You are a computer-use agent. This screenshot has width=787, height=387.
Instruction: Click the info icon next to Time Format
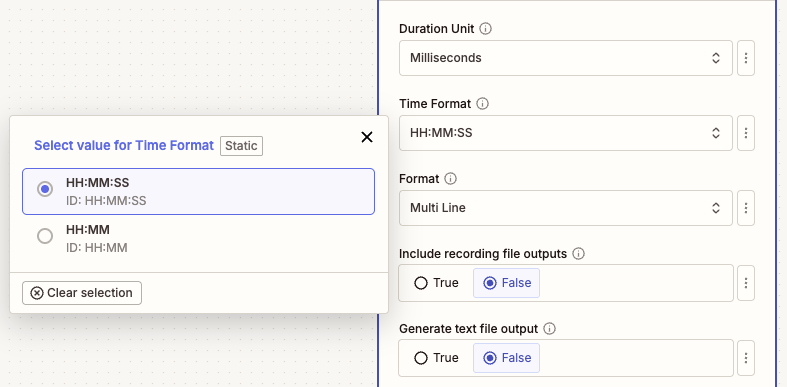482,104
